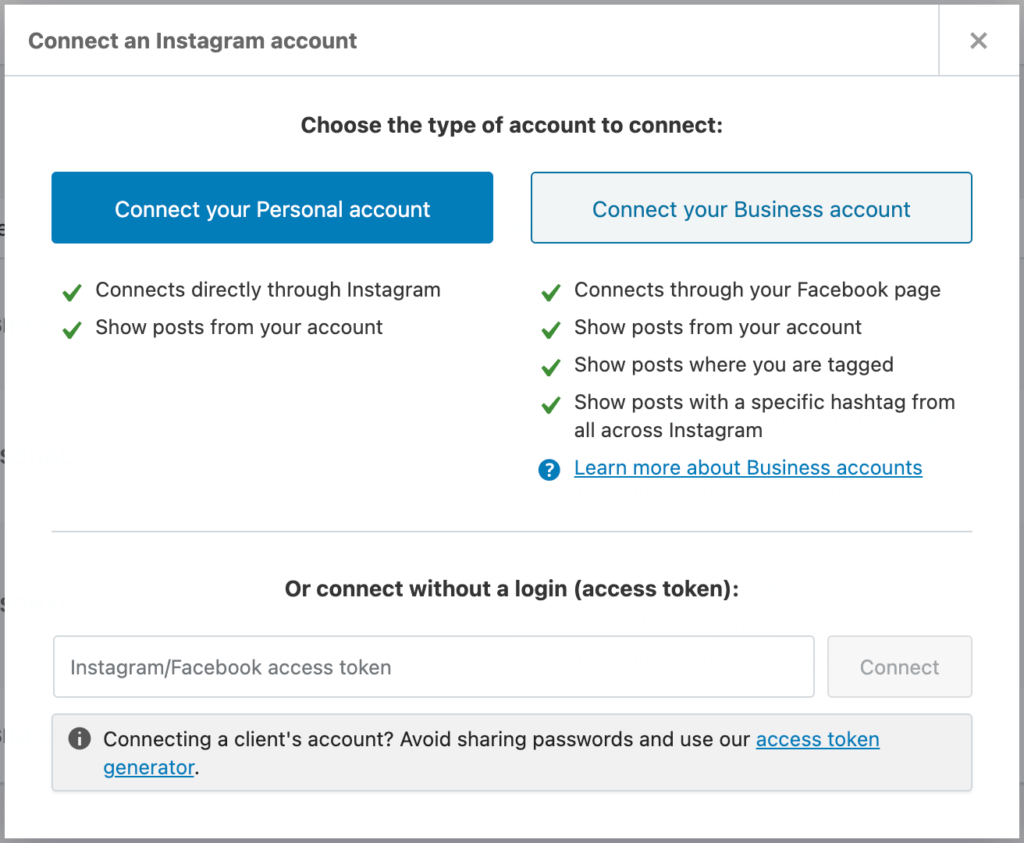The height and width of the screenshot is (843, 1024).
Task: Close the Connect an Instagram account dialog
Action: (x=978, y=40)
